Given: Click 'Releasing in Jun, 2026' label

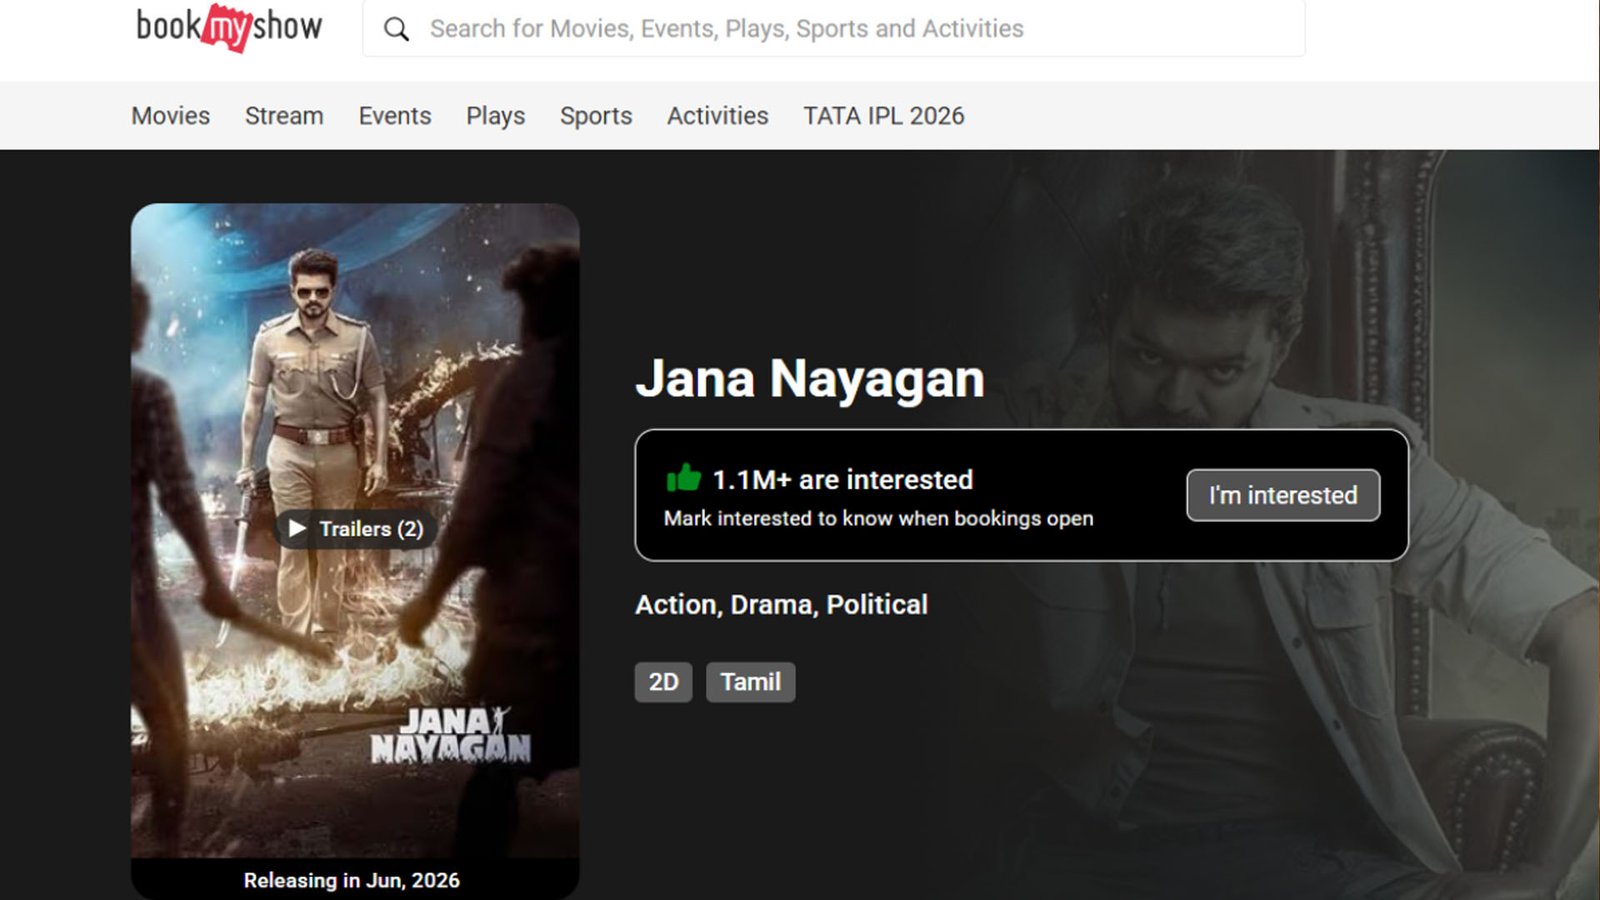Looking at the screenshot, I should [352, 880].
